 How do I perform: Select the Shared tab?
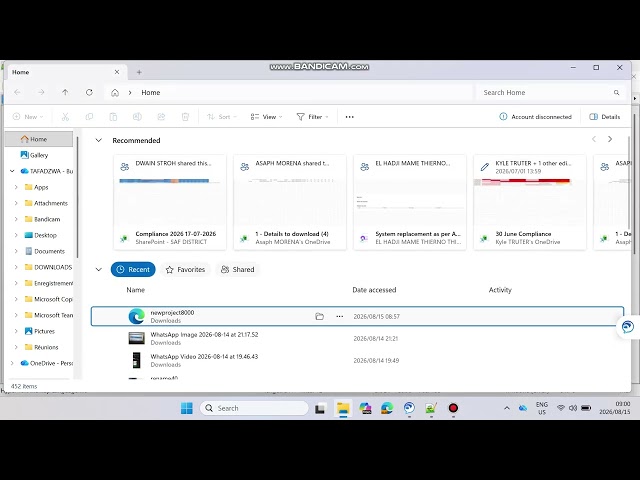238,269
